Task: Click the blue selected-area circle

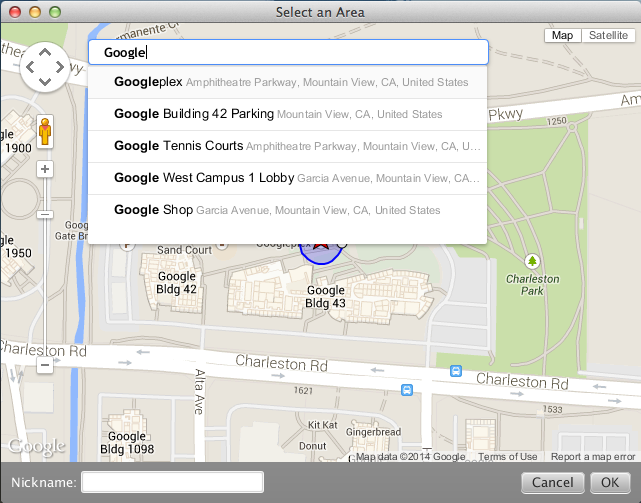Action: 321,255
